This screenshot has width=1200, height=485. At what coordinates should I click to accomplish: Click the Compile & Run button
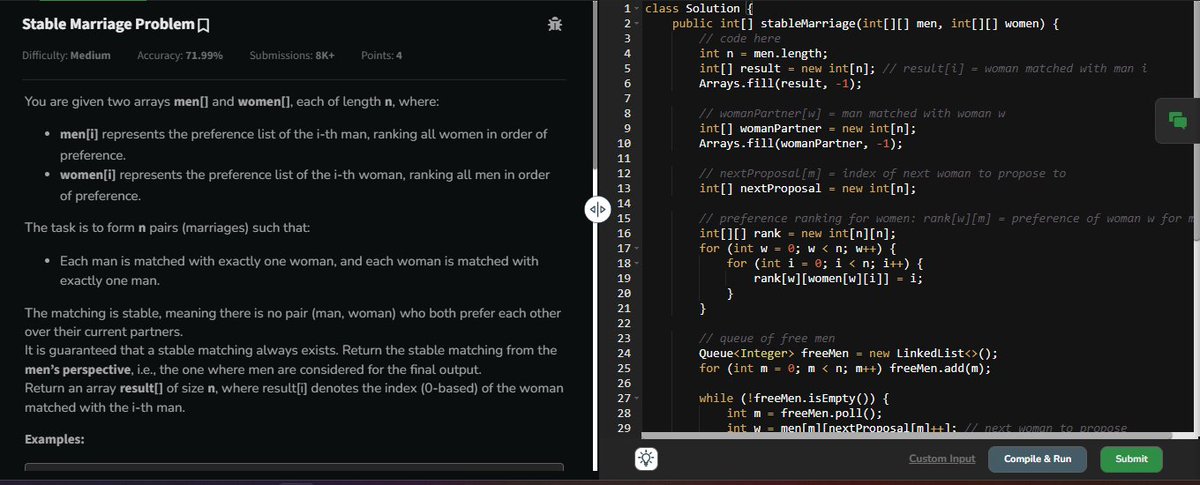point(1037,459)
